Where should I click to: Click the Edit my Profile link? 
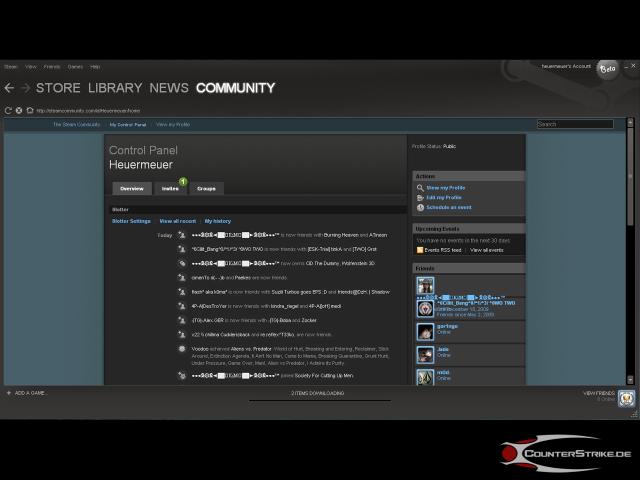coord(444,198)
